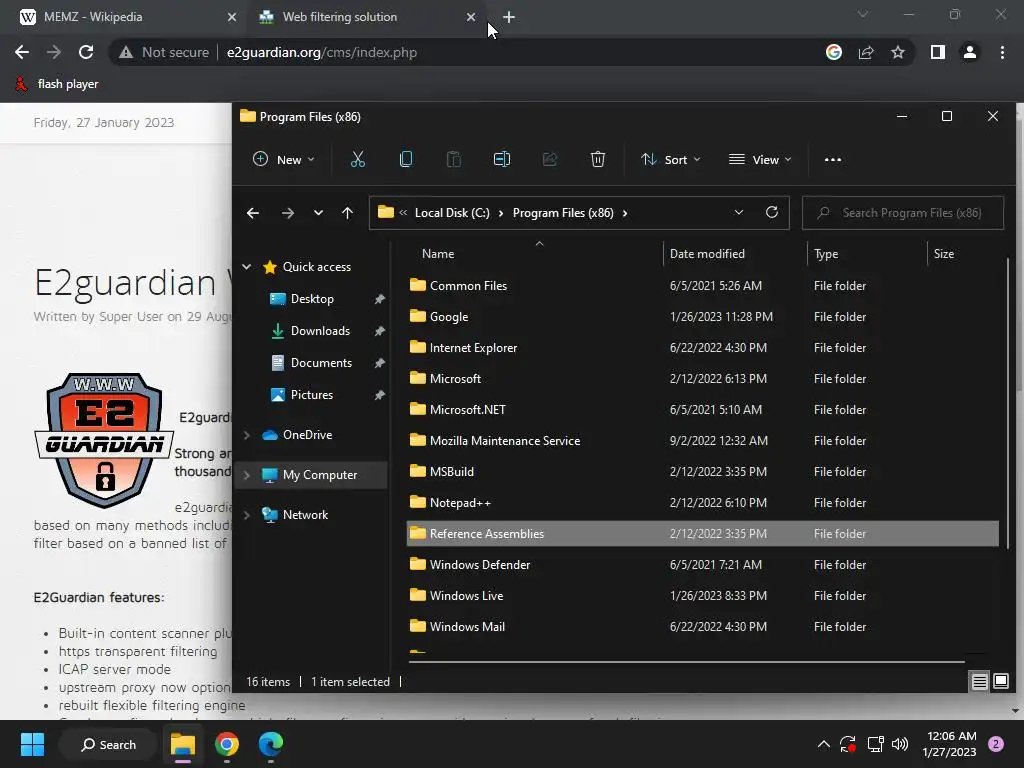The width and height of the screenshot is (1024, 768).
Task: Reload the Chrome page
Action: point(86,52)
